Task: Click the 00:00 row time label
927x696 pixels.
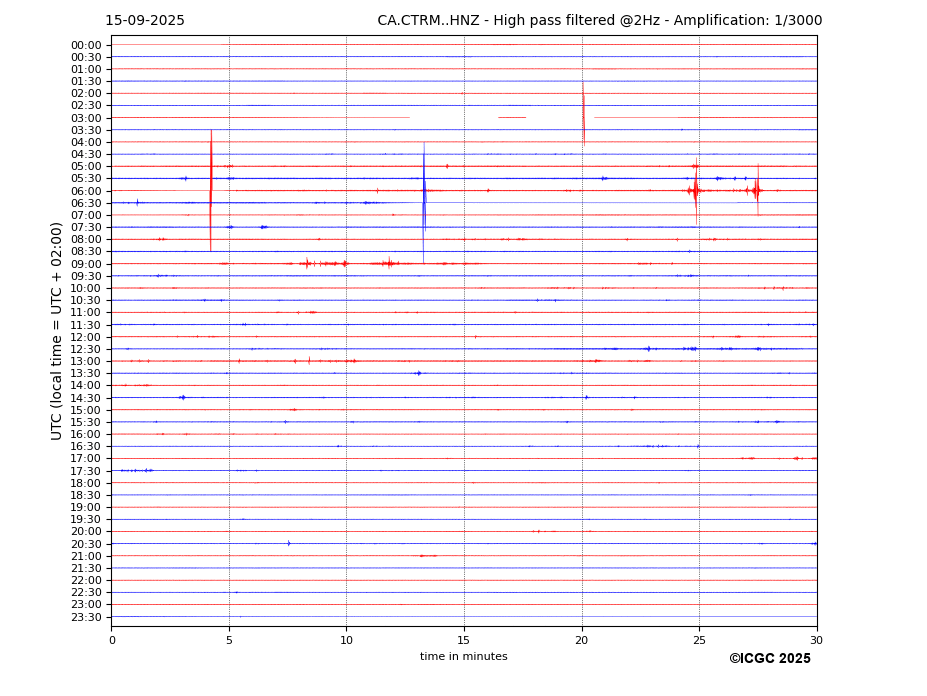Action: point(86,46)
